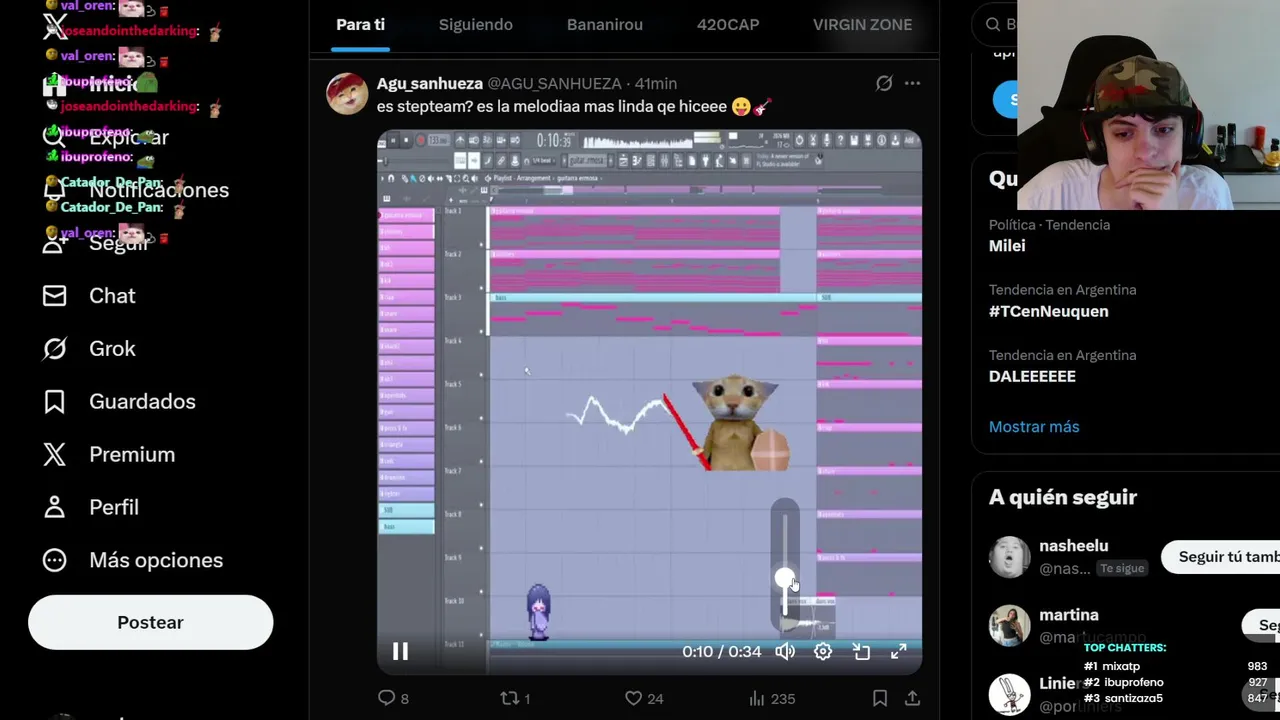Bookmark the Agu_sanhueza post
This screenshot has width=1280, height=720.
pos(880,698)
